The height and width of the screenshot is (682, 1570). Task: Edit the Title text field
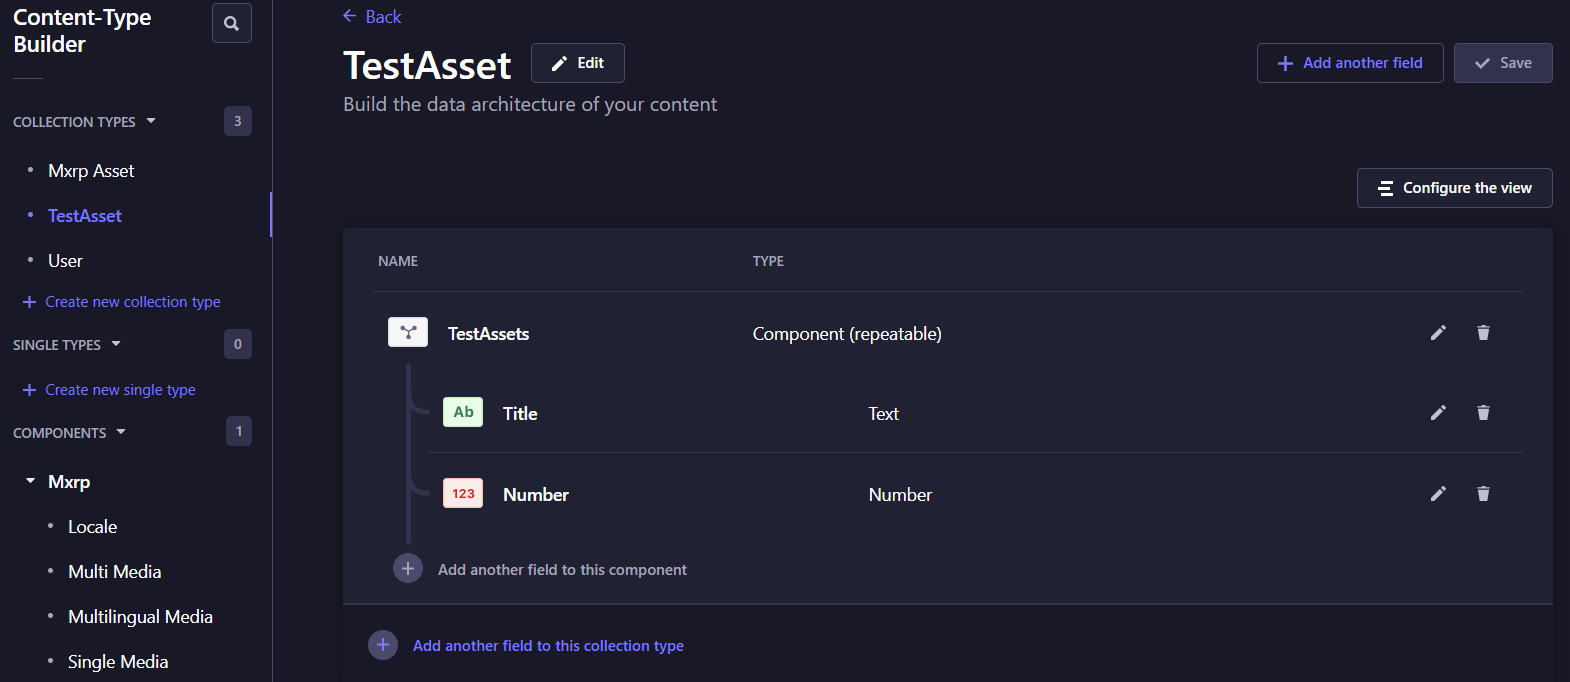click(1438, 413)
